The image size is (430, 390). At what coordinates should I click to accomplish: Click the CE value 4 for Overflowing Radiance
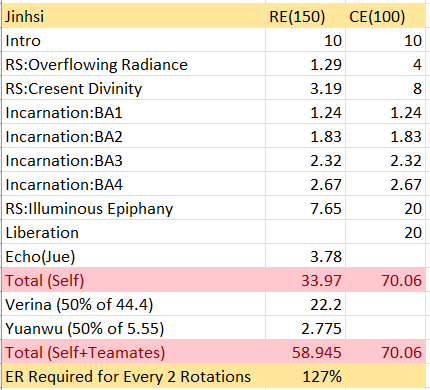[x=386, y=64]
